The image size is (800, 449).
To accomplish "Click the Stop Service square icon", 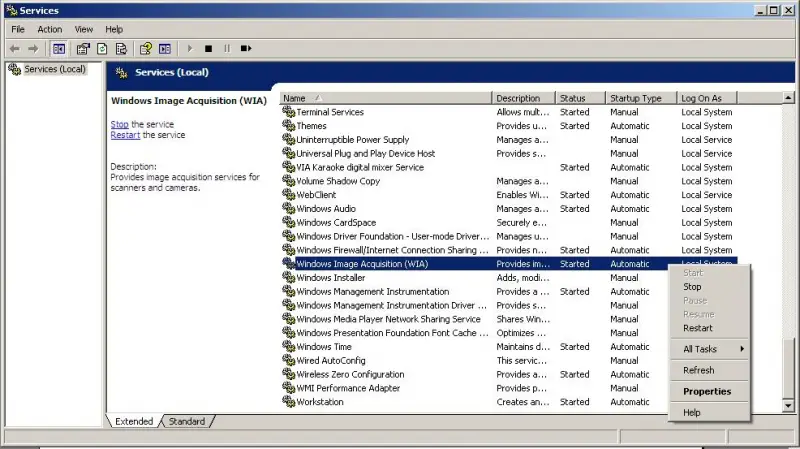I will click(208, 48).
